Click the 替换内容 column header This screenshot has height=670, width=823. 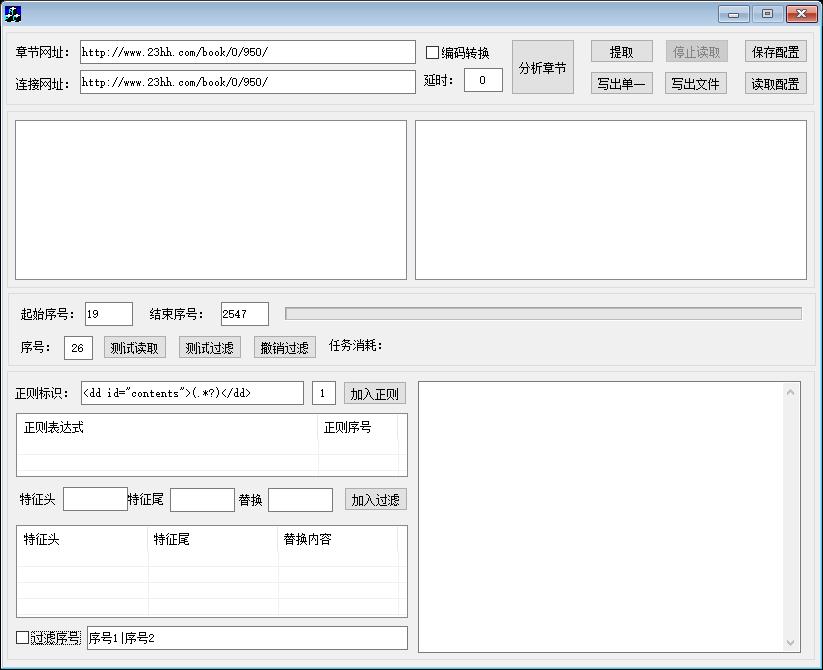338,539
